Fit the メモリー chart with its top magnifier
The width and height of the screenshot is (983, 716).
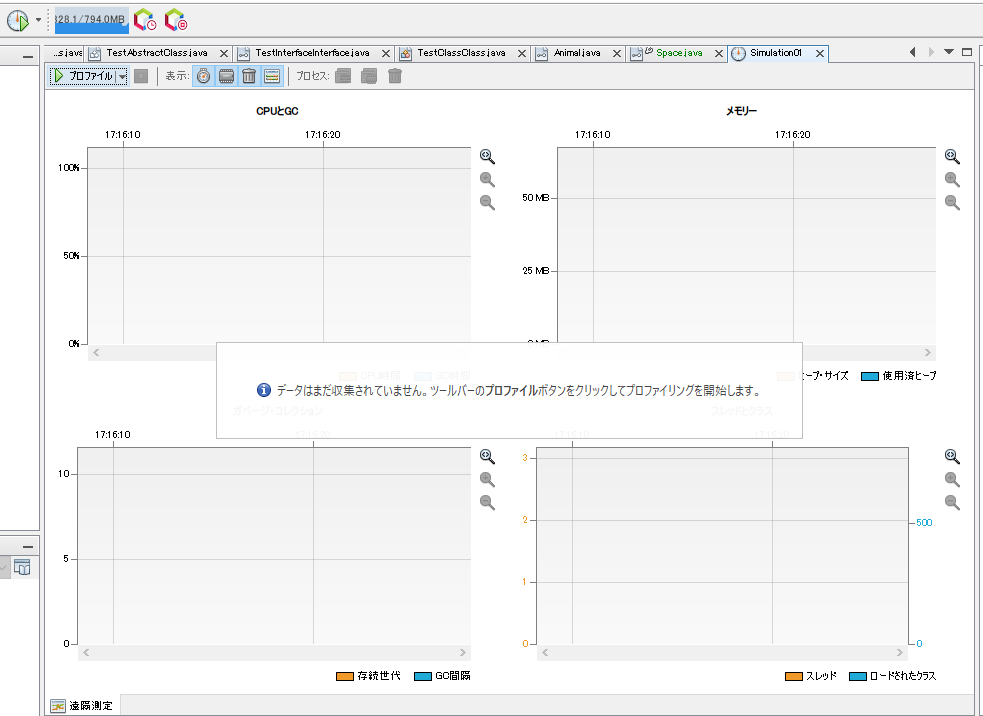click(x=952, y=156)
